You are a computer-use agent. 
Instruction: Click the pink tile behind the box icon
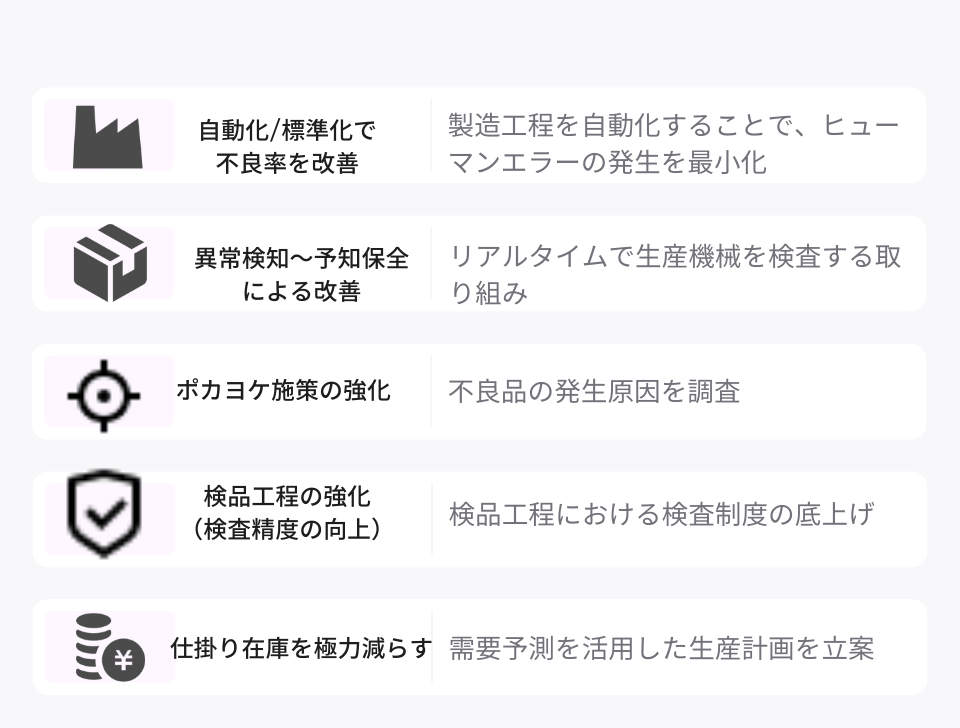point(109,263)
